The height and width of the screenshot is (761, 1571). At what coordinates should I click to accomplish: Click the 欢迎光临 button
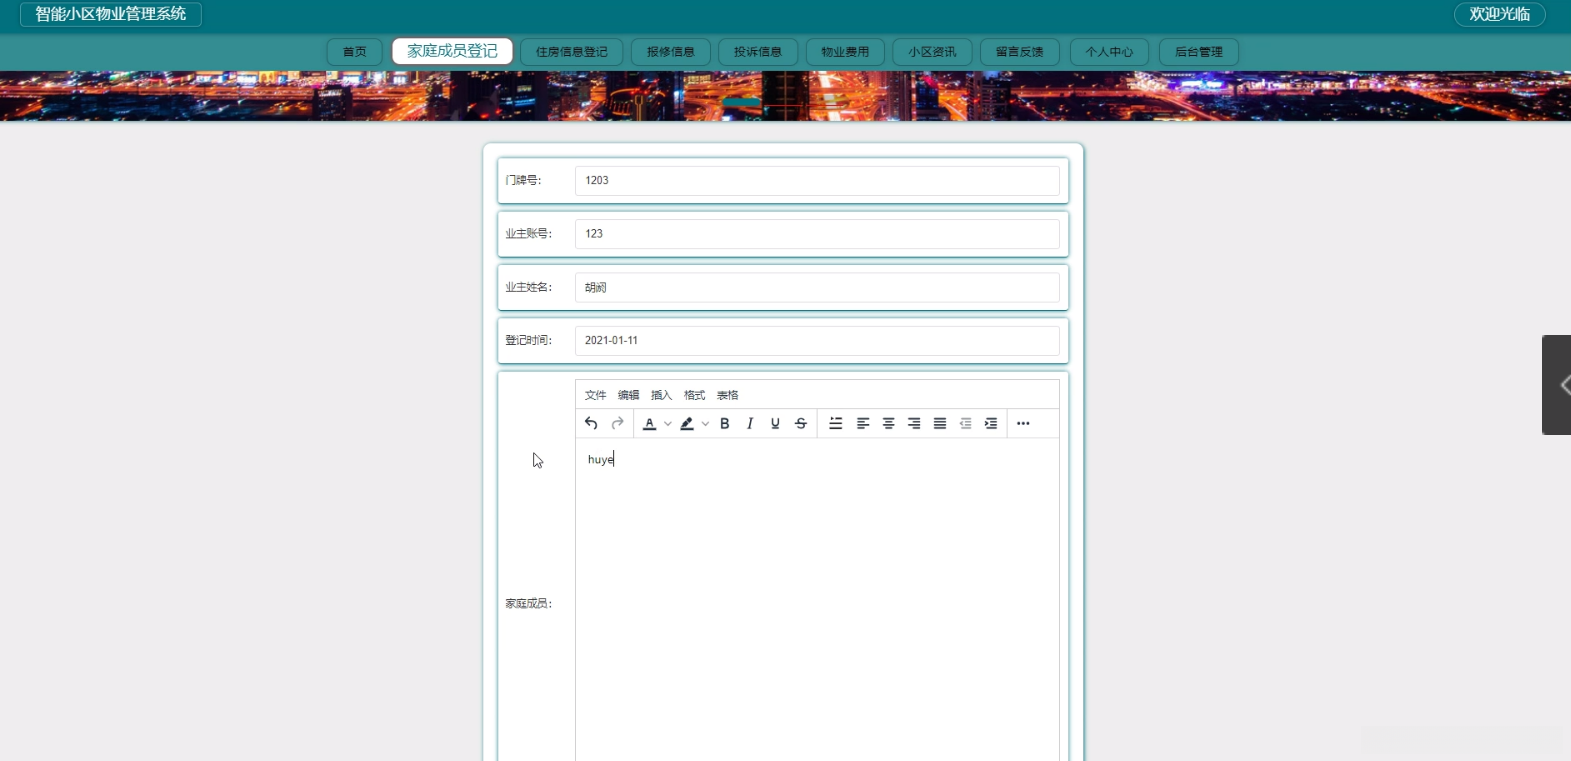(1500, 14)
